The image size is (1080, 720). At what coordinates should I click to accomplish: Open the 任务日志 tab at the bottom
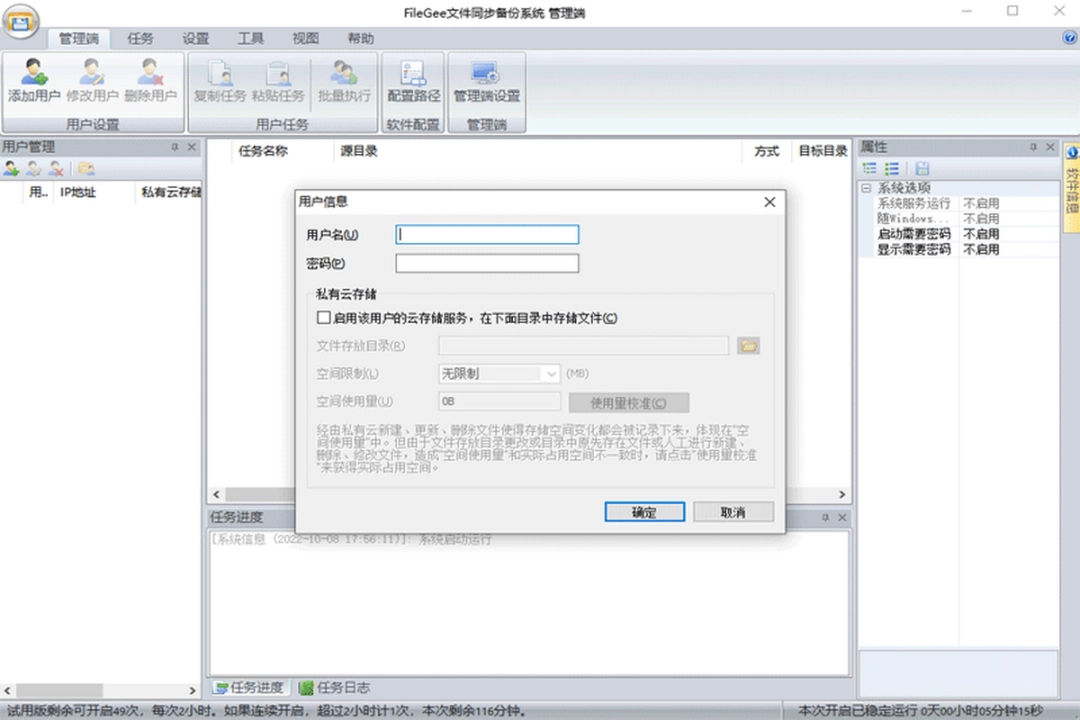(x=334, y=688)
